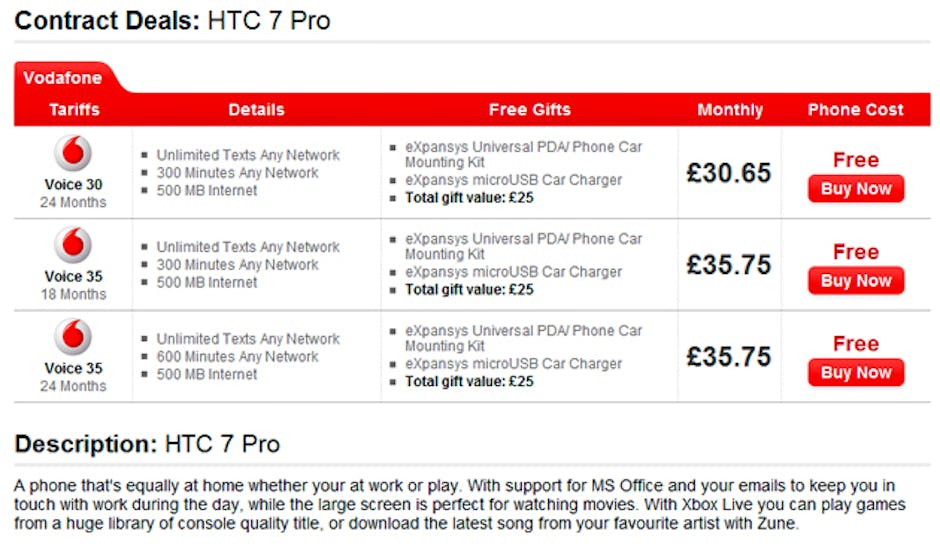Viewport: 940px width, 549px height.
Task: Click the Vodafone logo beside Voice 30
Action: [x=73, y=153]
